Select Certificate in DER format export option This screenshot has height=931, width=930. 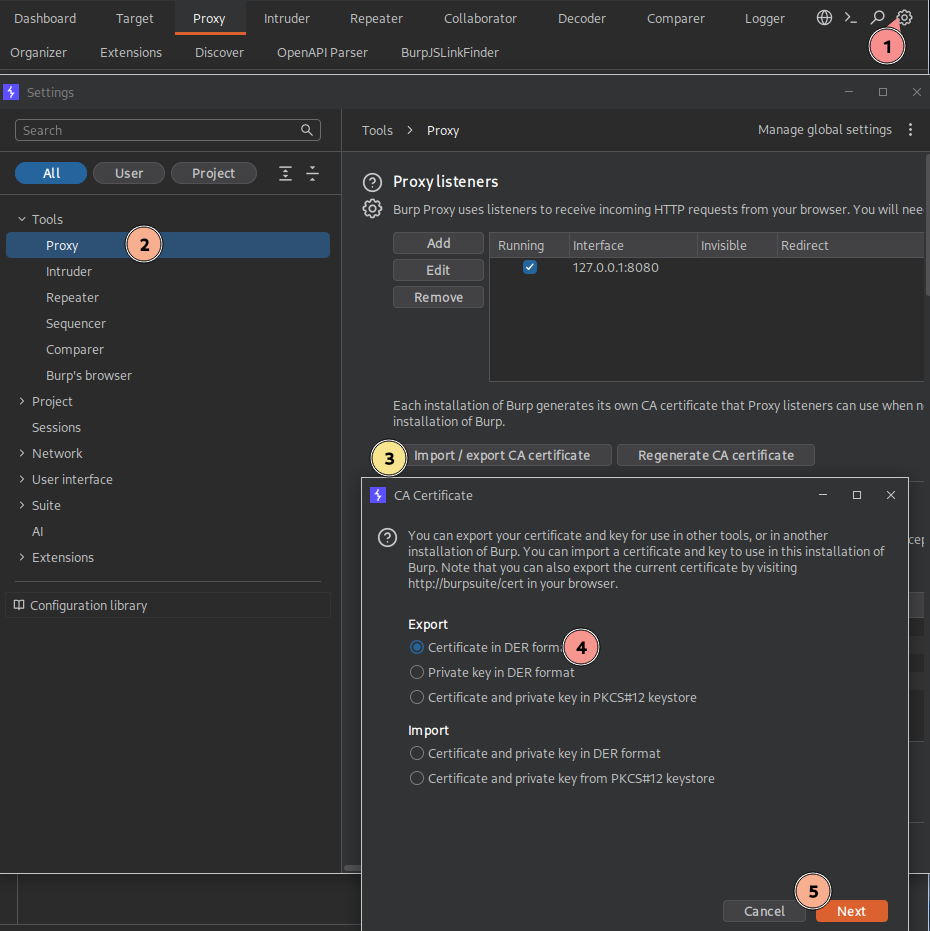click(x=417, y=647)
